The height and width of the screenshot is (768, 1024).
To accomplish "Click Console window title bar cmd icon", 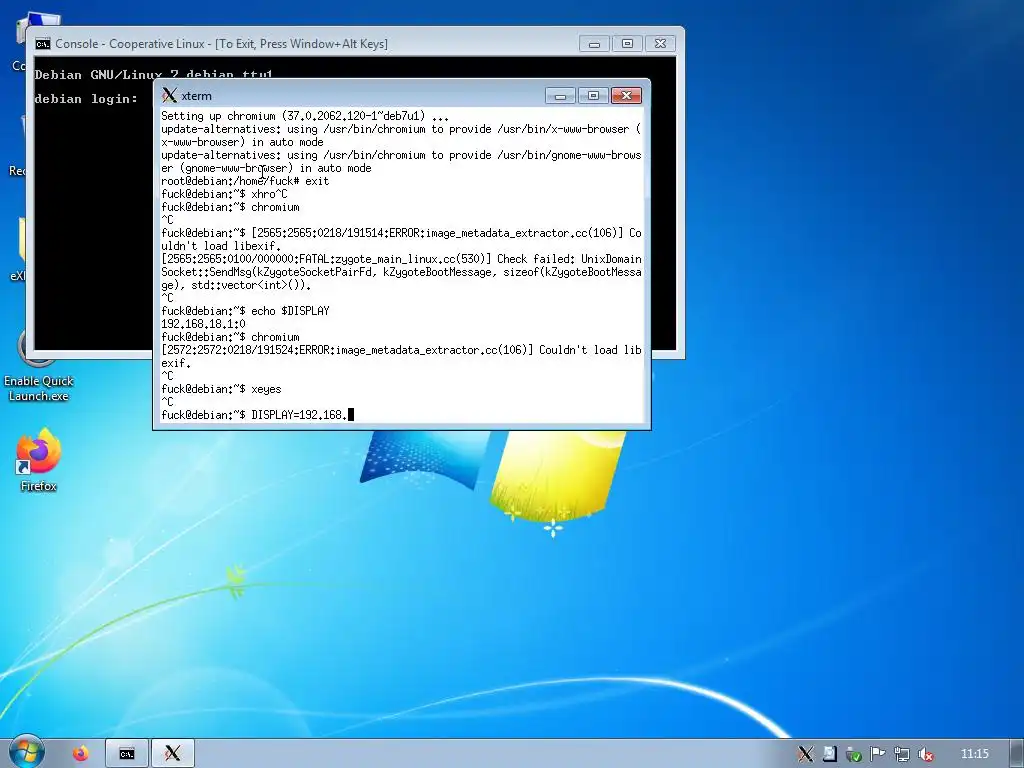I will click(42, 44).
